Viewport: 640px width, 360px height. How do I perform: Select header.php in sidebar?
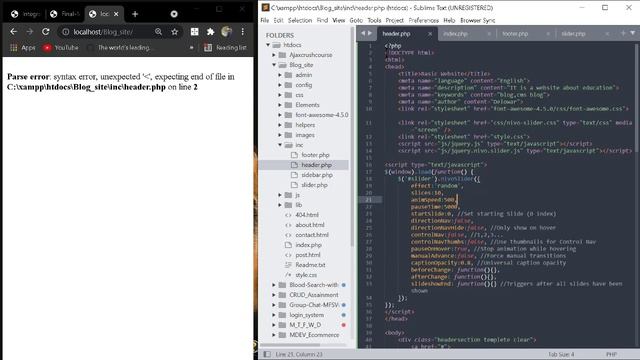point(316,165)
